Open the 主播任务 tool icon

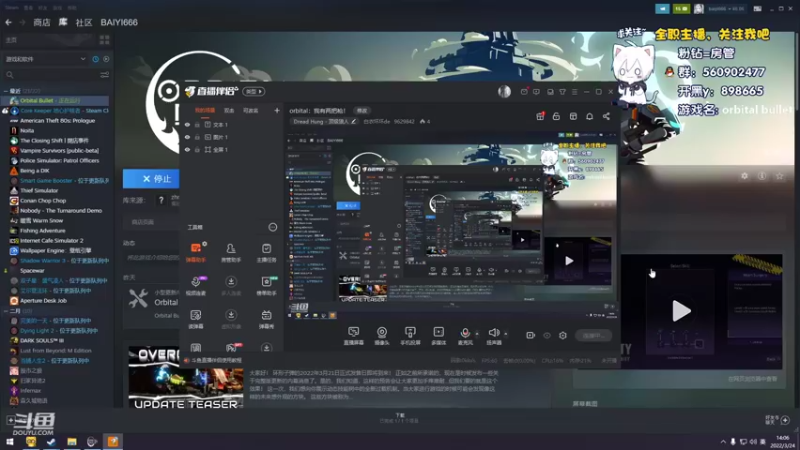pyautogui.click(x=266, y=252)
